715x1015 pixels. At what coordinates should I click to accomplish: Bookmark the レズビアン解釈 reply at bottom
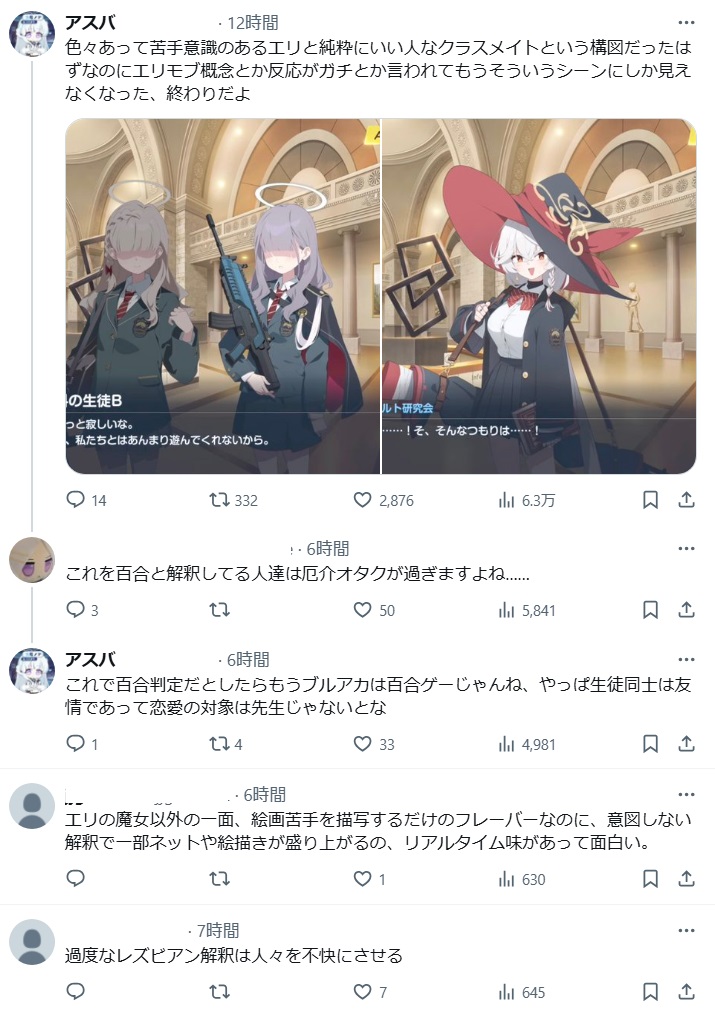click(x=650, y=992)
